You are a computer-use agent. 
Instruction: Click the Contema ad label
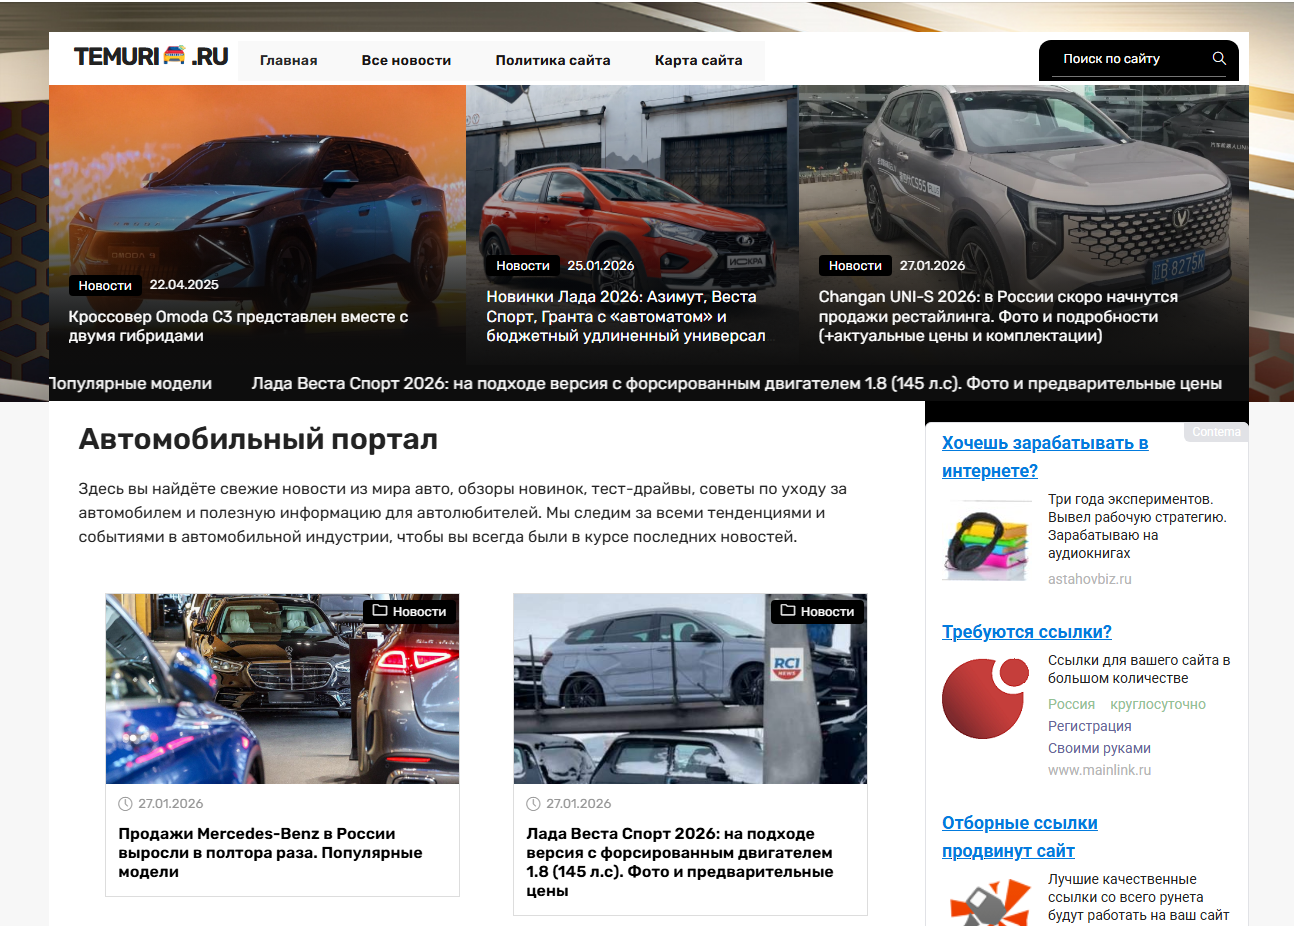1216,432
